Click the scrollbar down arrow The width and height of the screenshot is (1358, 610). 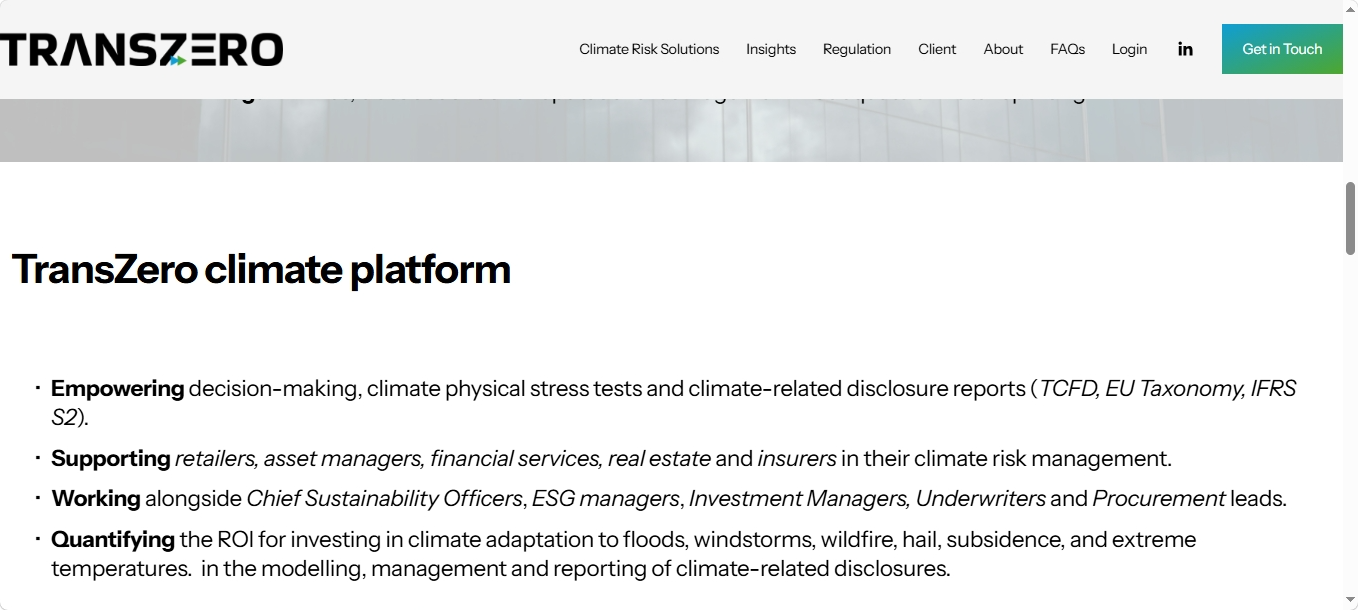click(x=1350, y=601)
